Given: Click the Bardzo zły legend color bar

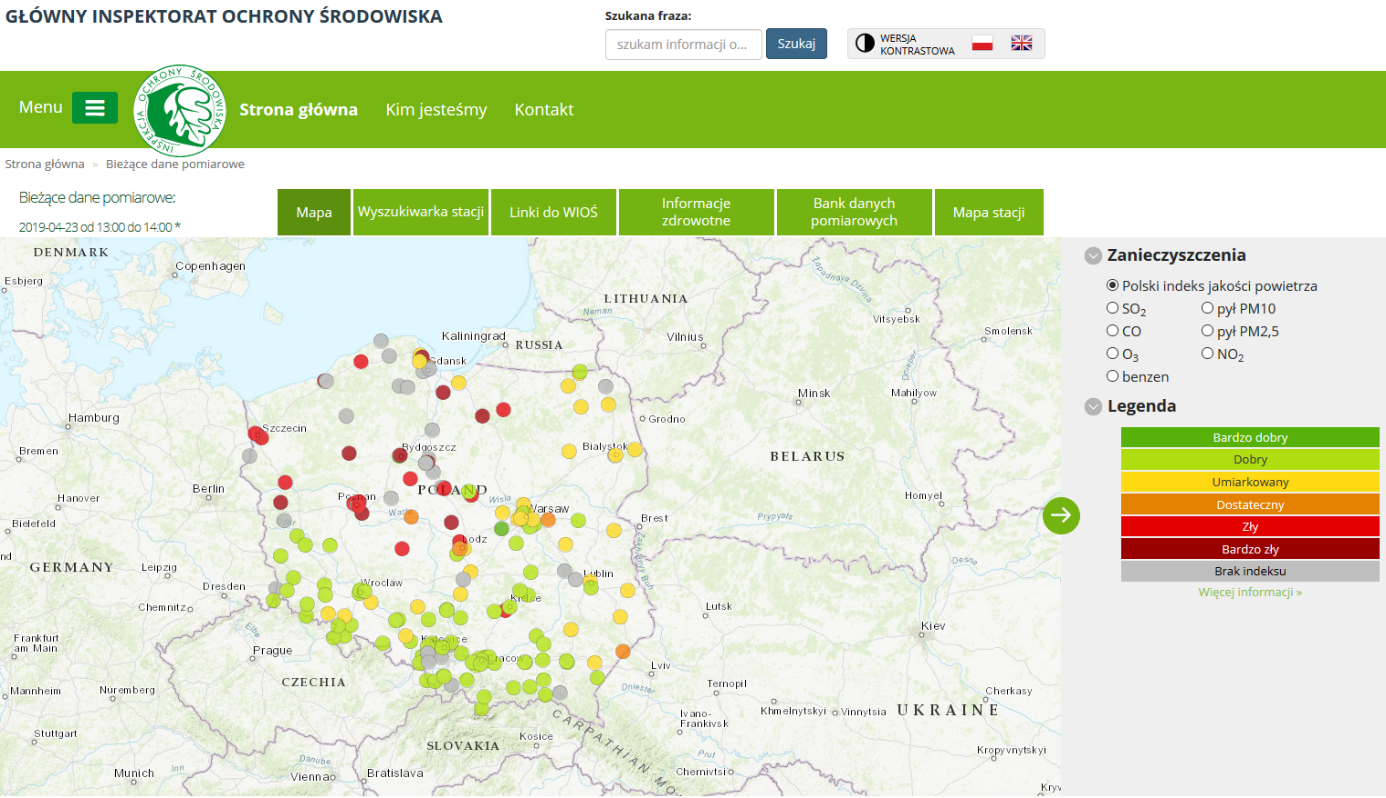Looking at the screenshot, I should point(1250,549).
